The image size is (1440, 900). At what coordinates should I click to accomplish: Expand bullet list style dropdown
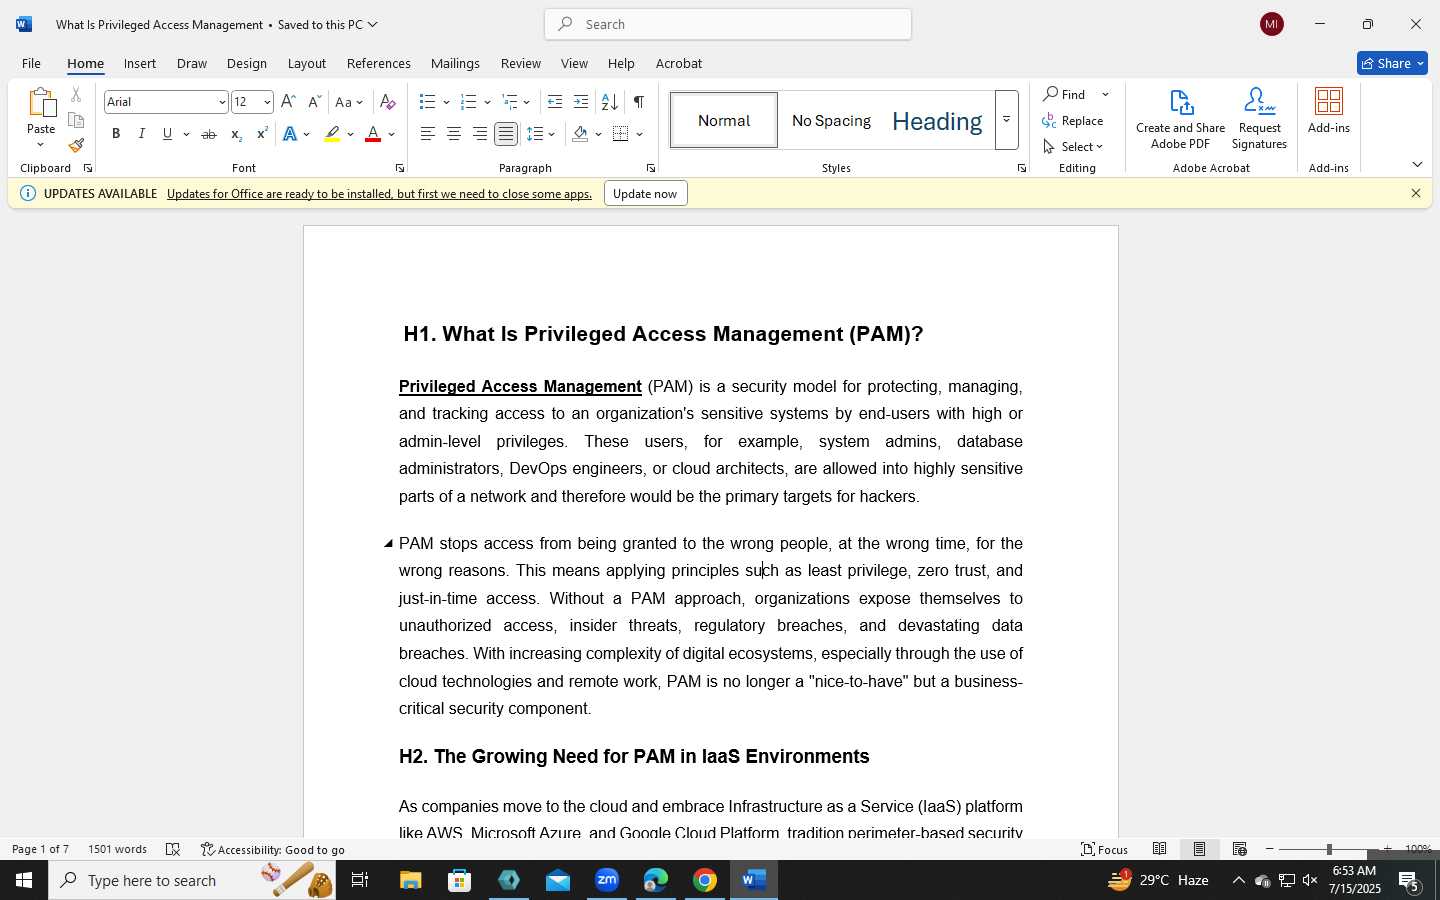pos(446,102)
